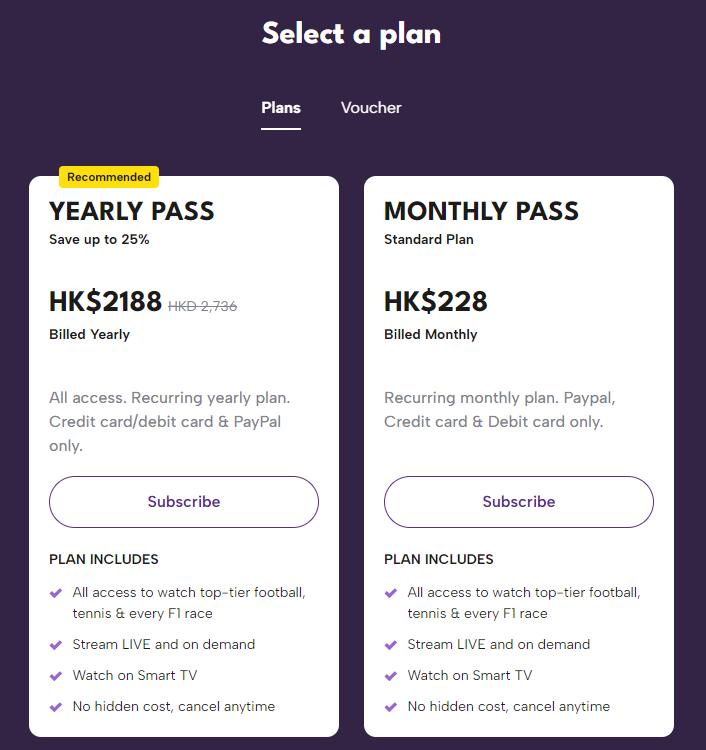Image resolution: width=706 pixels, height=750 pixels.
Task: Click the crossed-out HKD 2,736 price
Action: [x=202, y=307]
